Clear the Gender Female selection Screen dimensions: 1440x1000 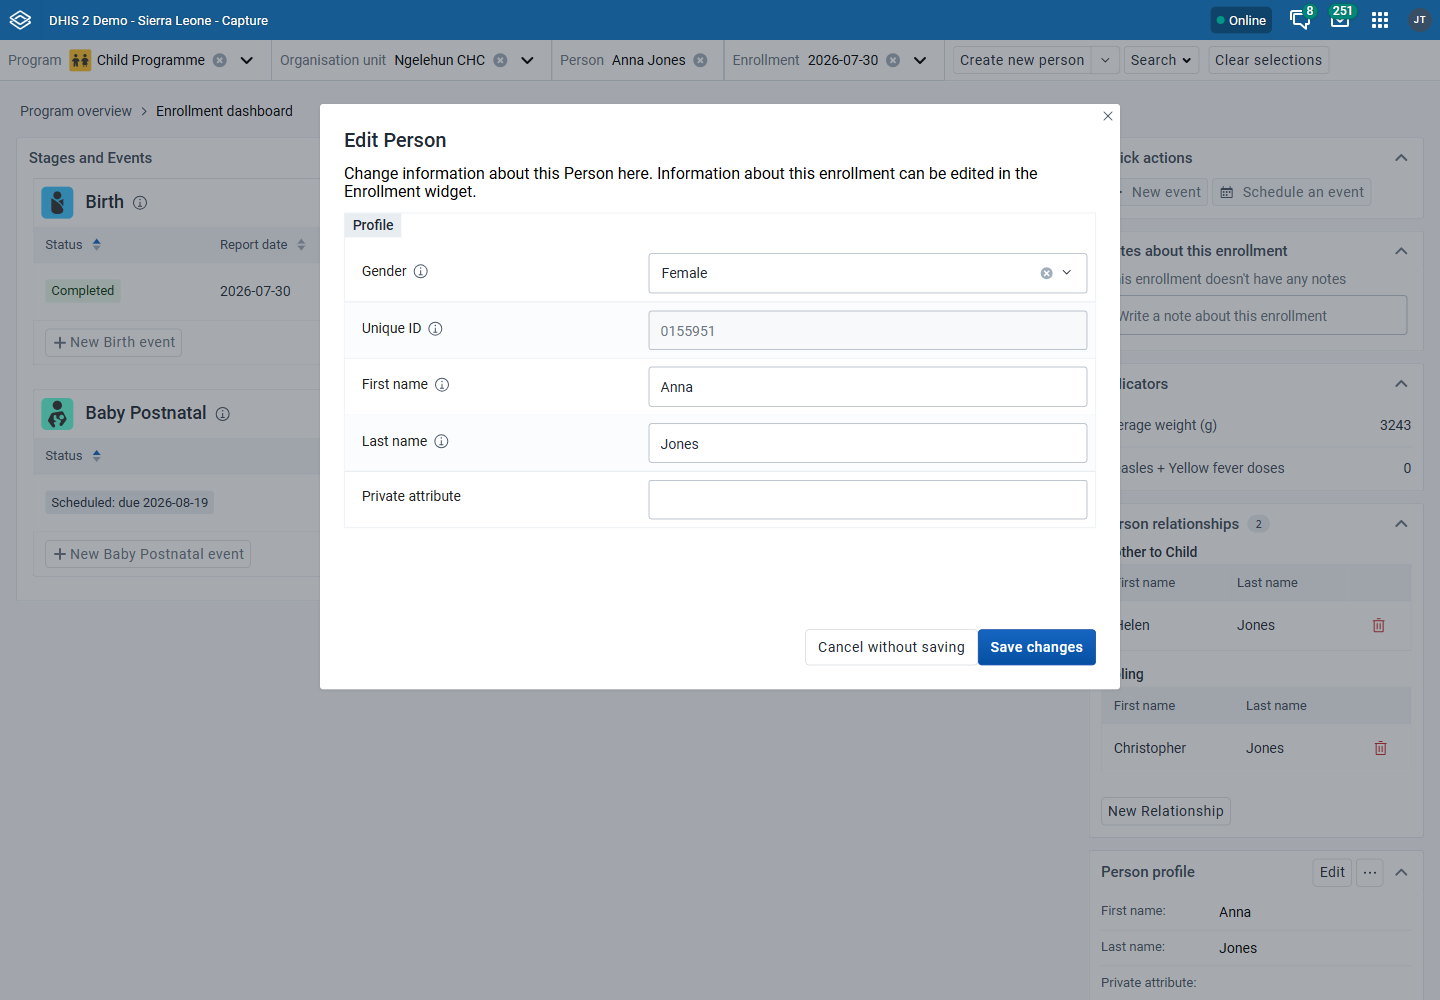(1046, 273)
